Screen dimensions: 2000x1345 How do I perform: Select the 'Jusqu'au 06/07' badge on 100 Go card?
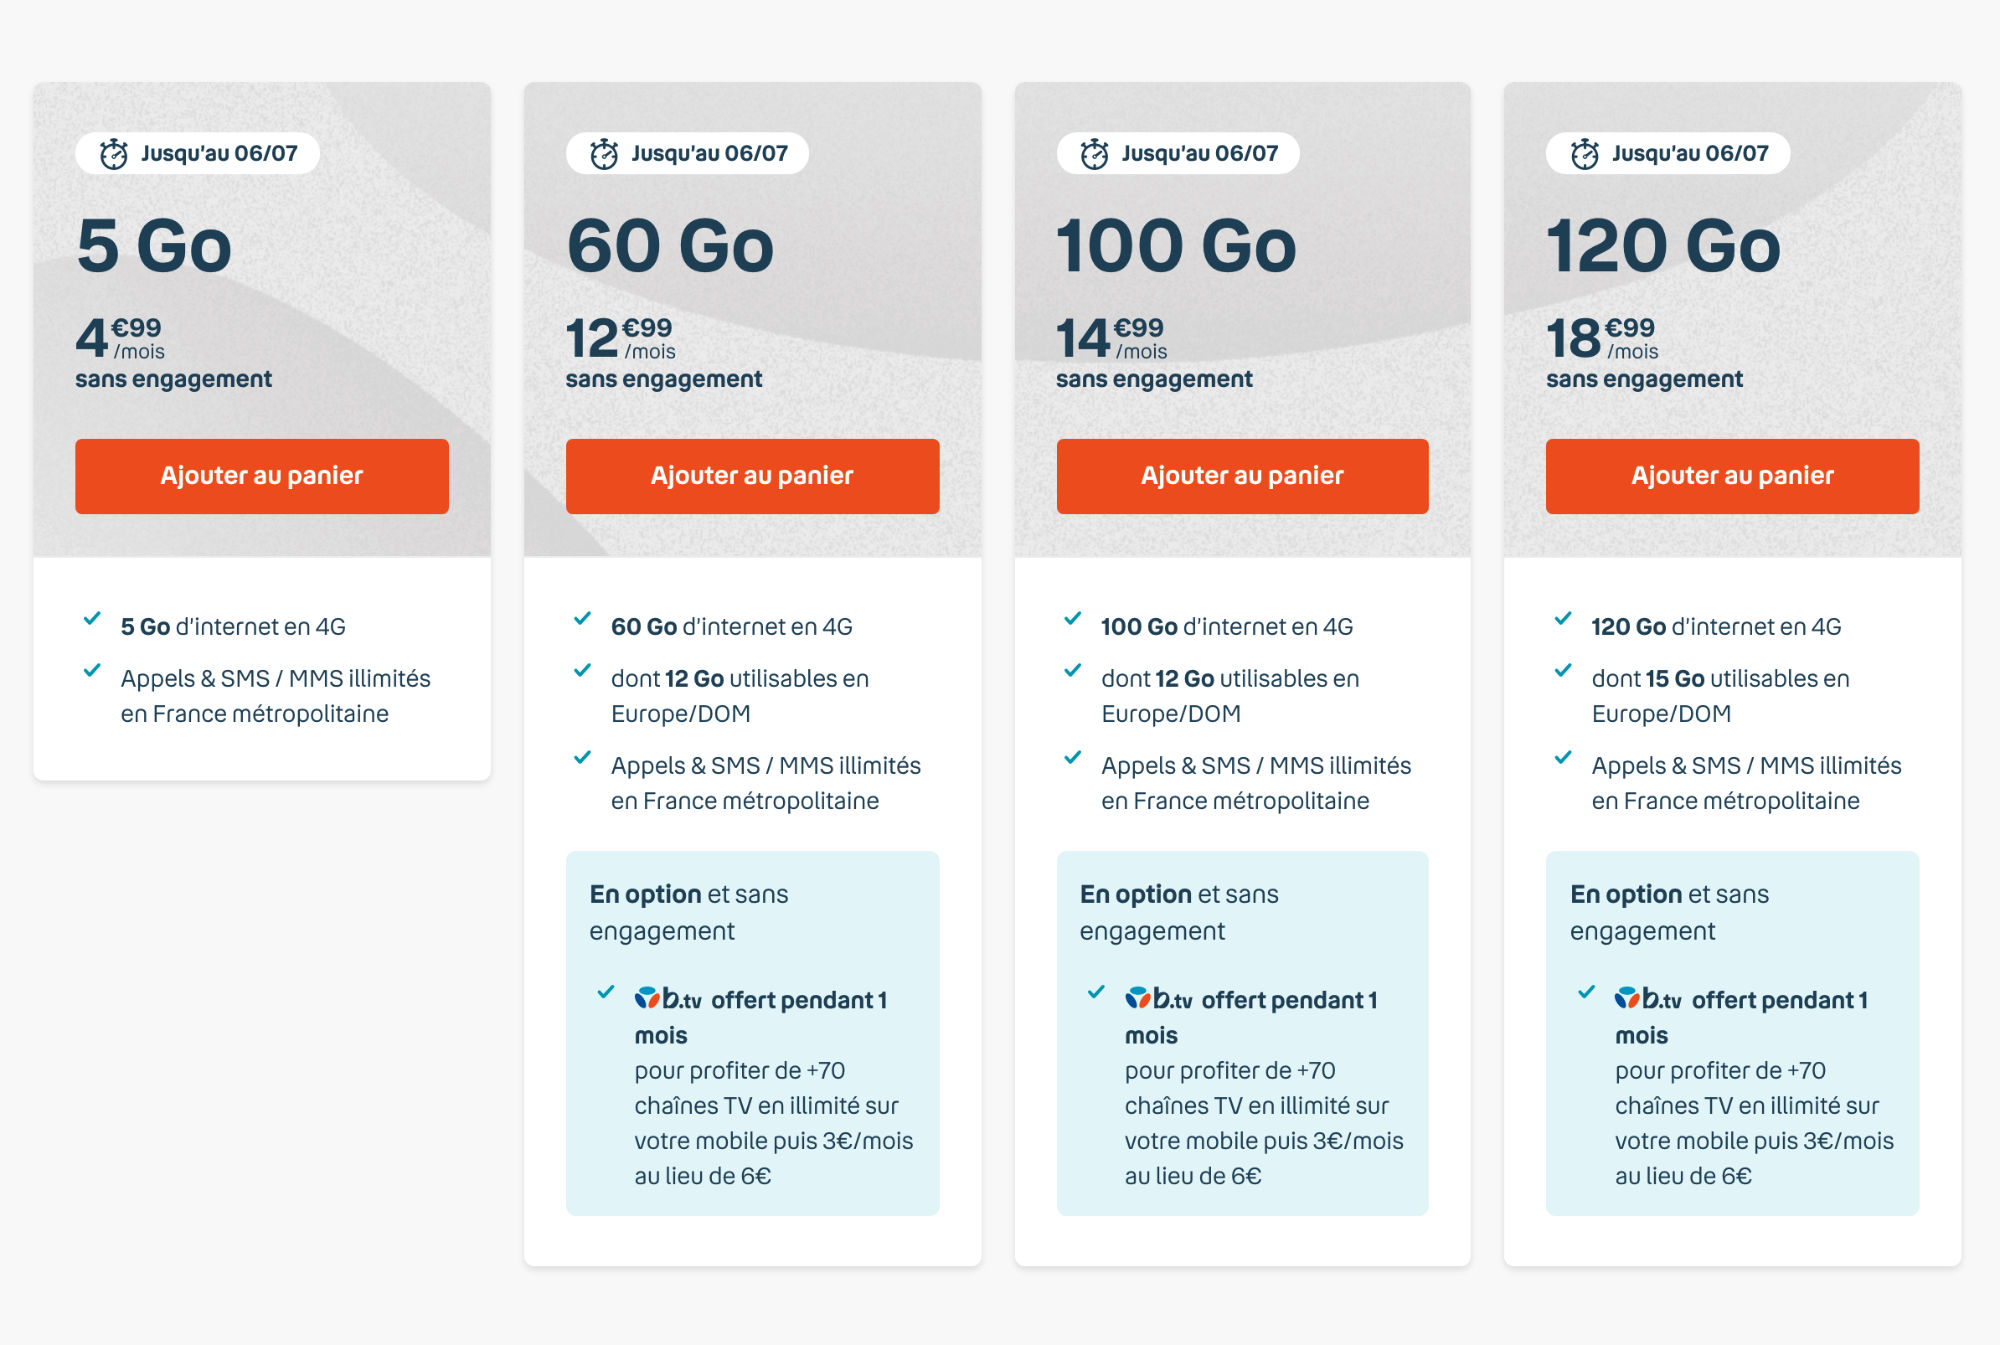click(x=1178, y=154)
